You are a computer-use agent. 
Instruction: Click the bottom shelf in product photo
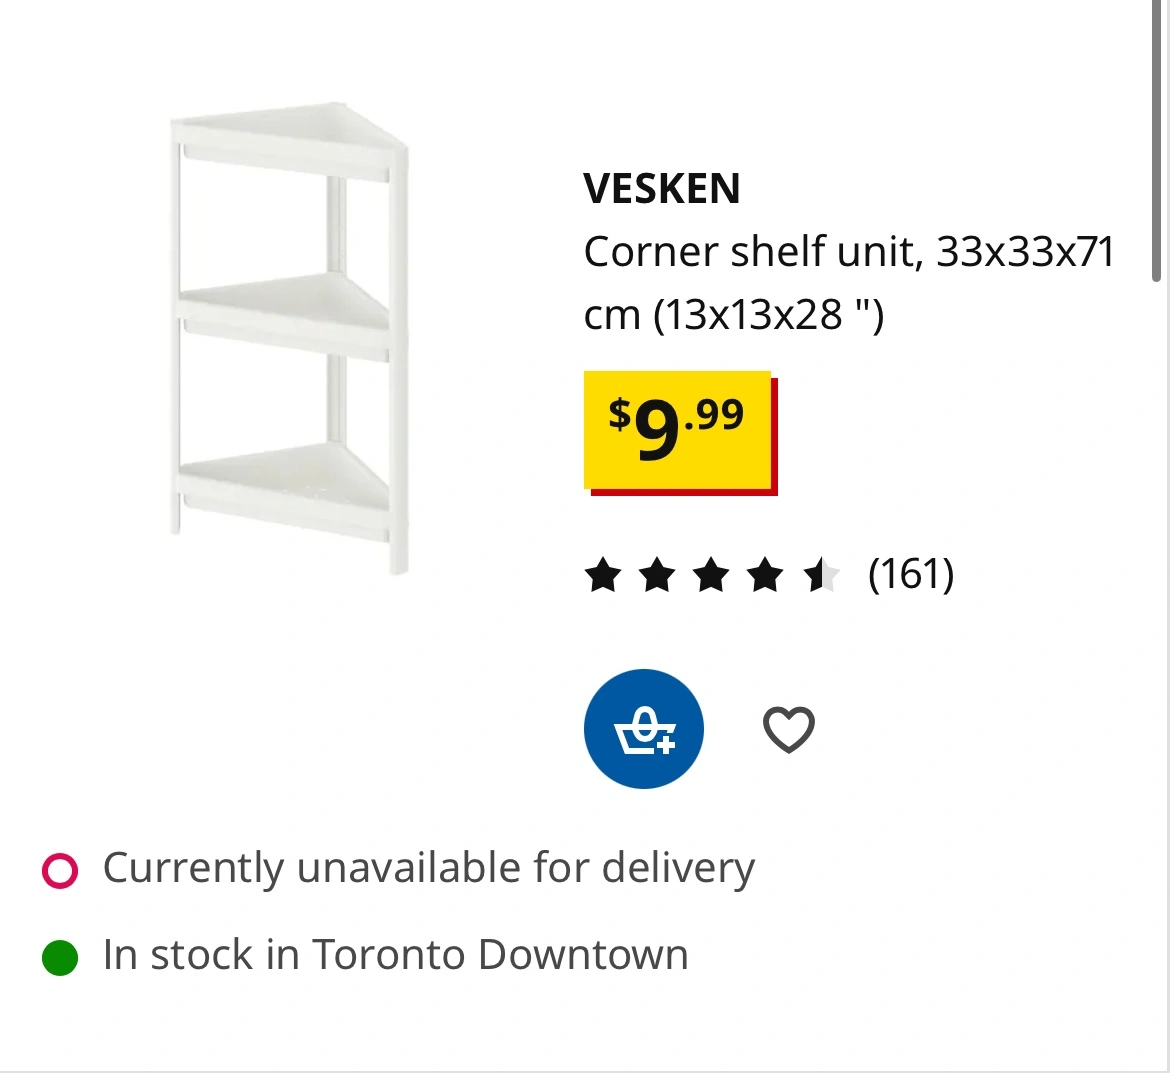(x=284, y=490)
